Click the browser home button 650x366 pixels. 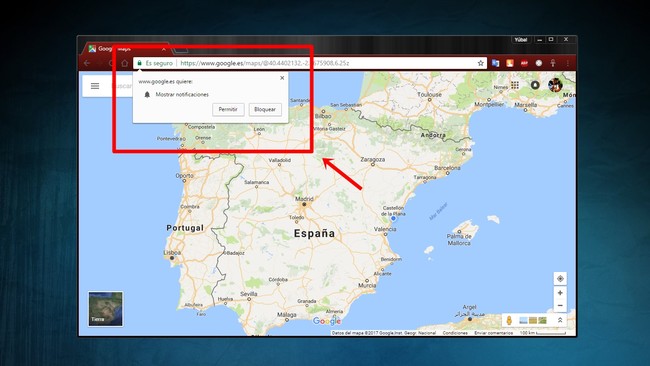[124, 63]
